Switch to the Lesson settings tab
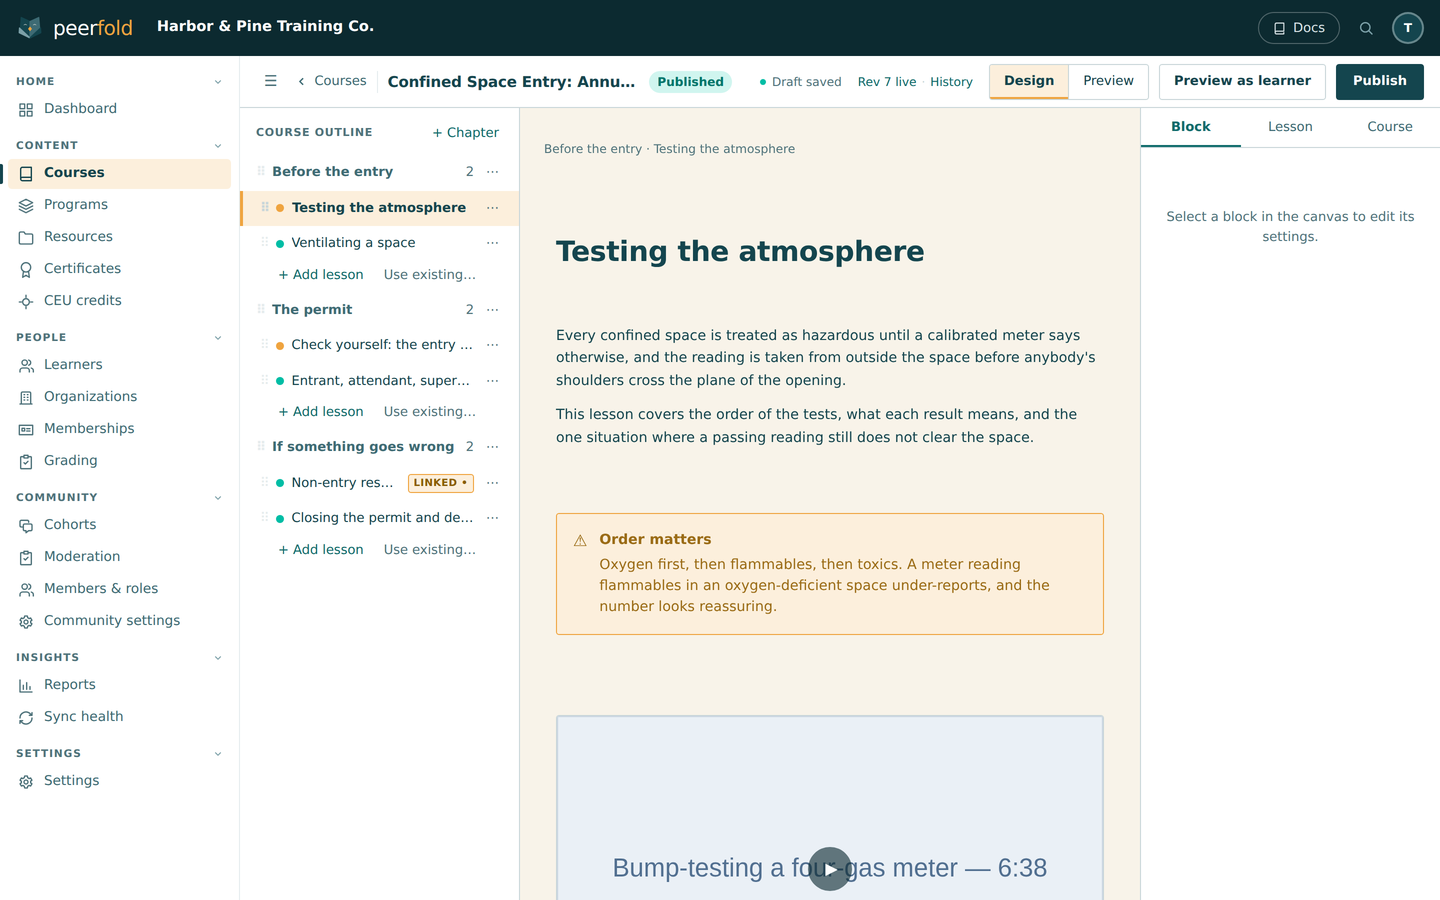The width and height of the screenshot is (1440, 900). tap(1290, 127)
